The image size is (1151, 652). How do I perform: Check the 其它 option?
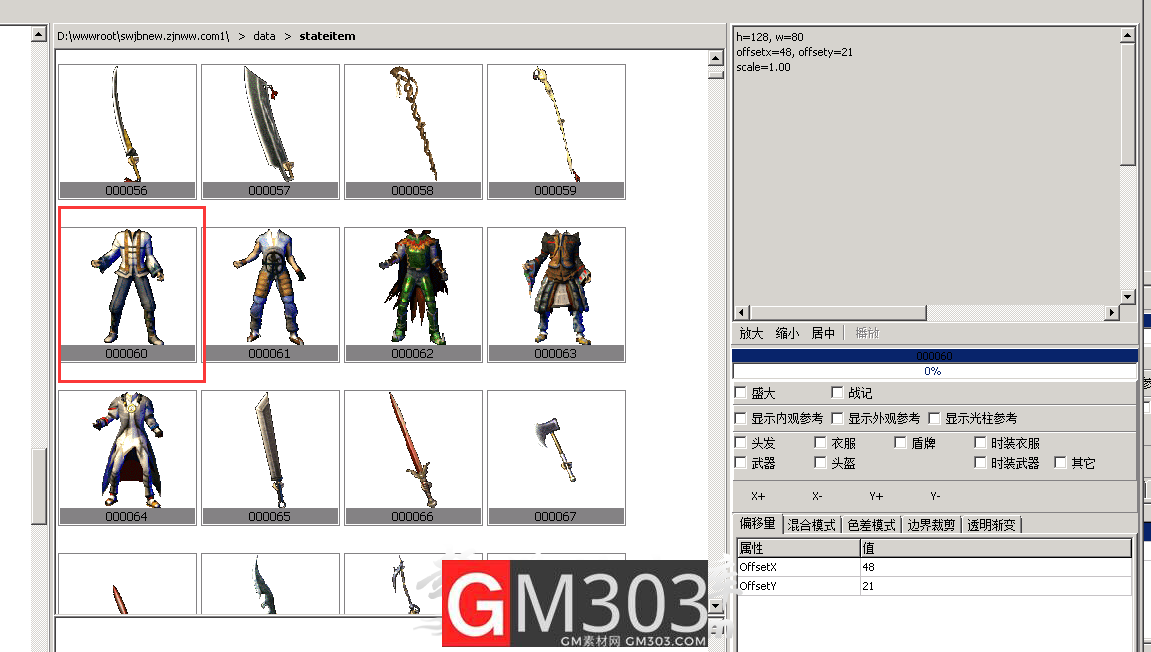[x=1060, y=463]
